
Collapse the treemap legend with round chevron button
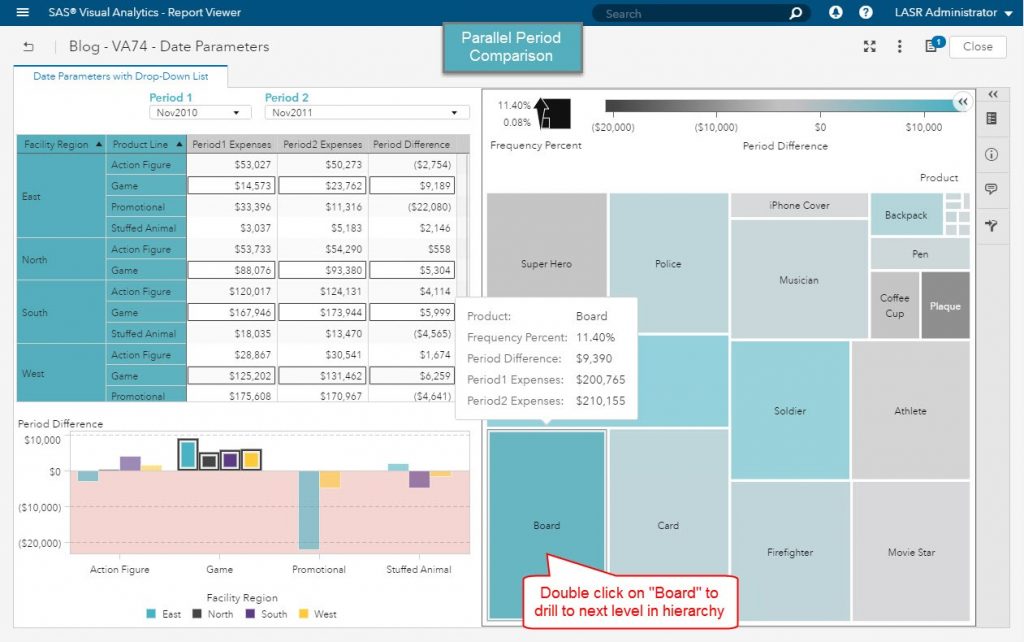pos(962,101)
